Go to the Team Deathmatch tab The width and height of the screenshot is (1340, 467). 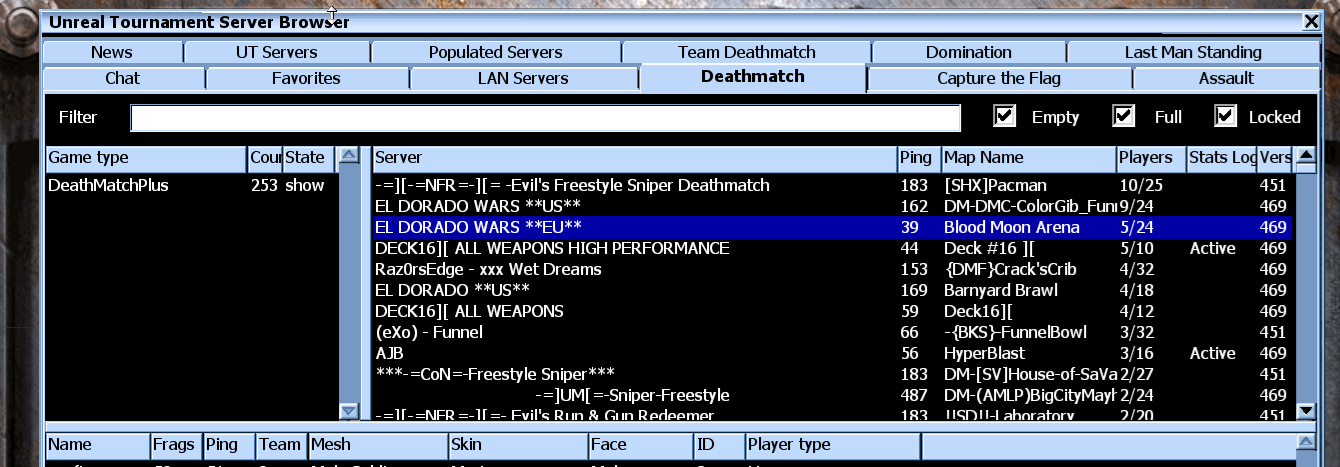coord(746,52)
